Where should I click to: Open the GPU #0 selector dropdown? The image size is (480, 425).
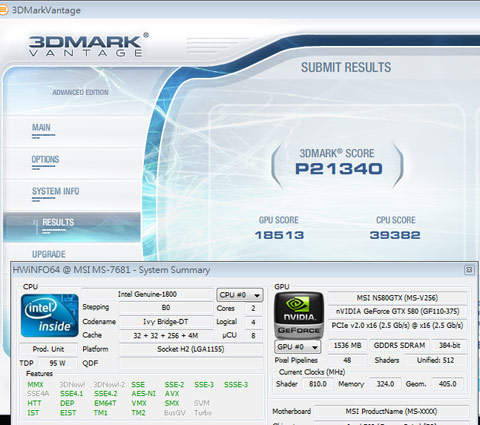point(297,347)
